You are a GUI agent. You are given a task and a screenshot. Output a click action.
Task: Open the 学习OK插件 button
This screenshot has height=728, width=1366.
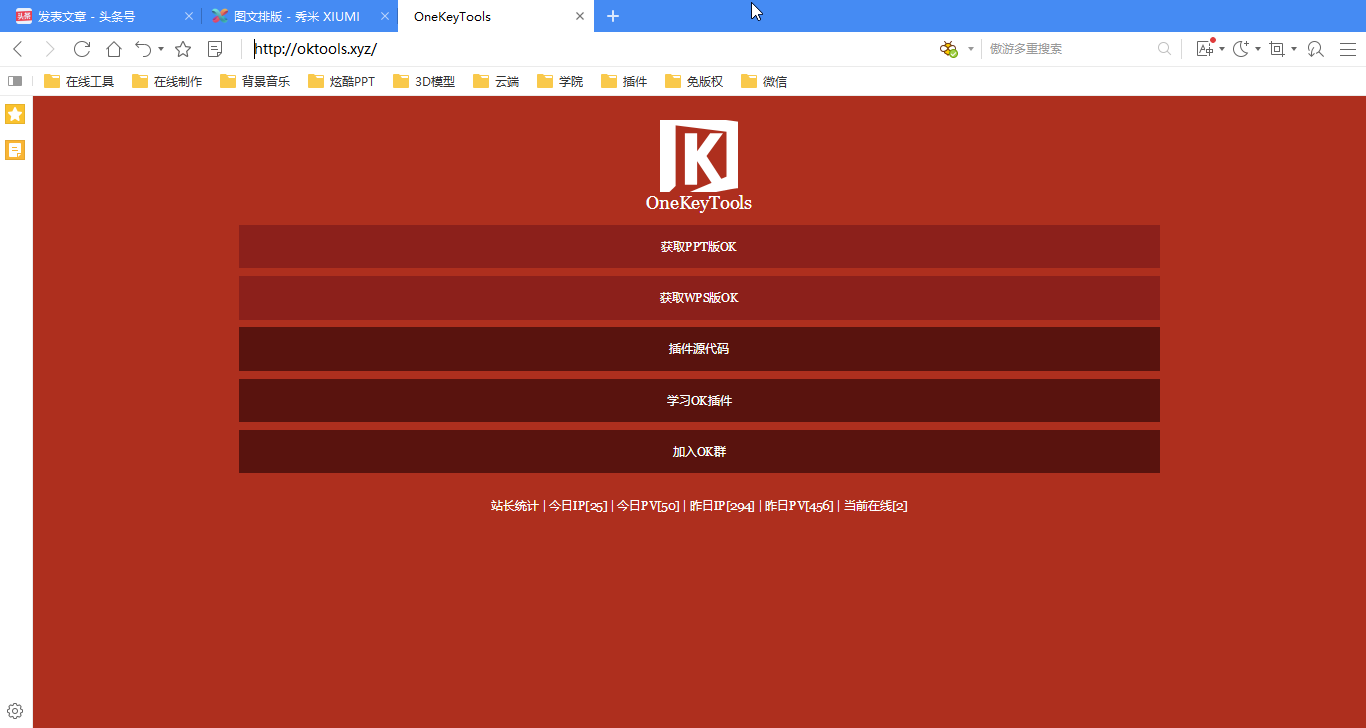699,400
